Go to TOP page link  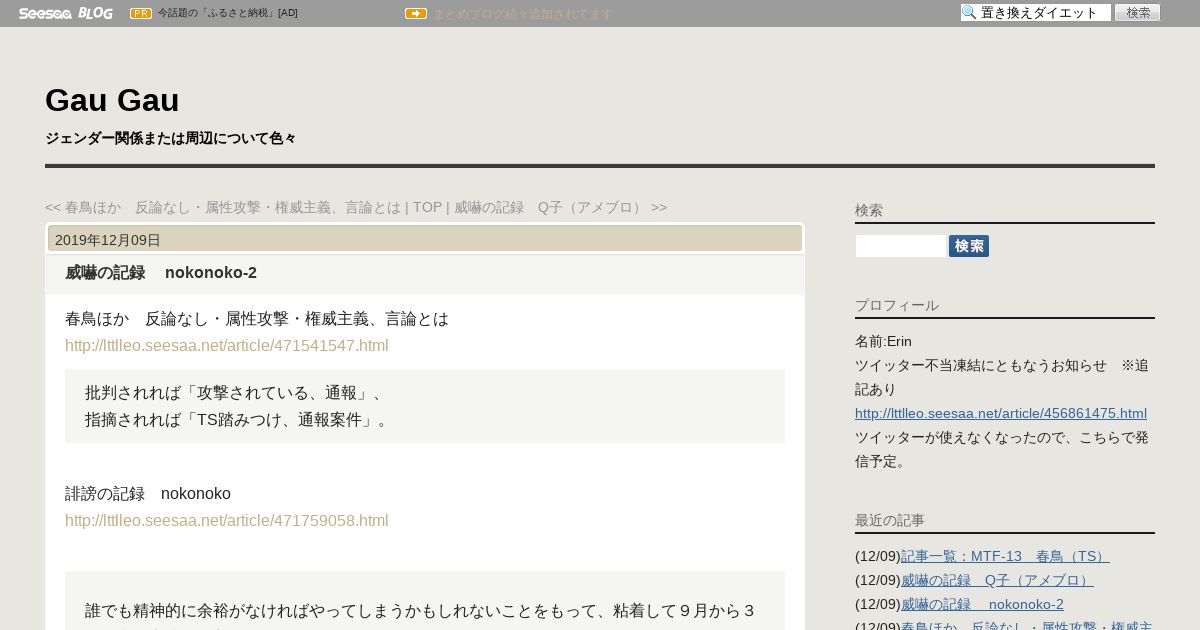(428, 207)
